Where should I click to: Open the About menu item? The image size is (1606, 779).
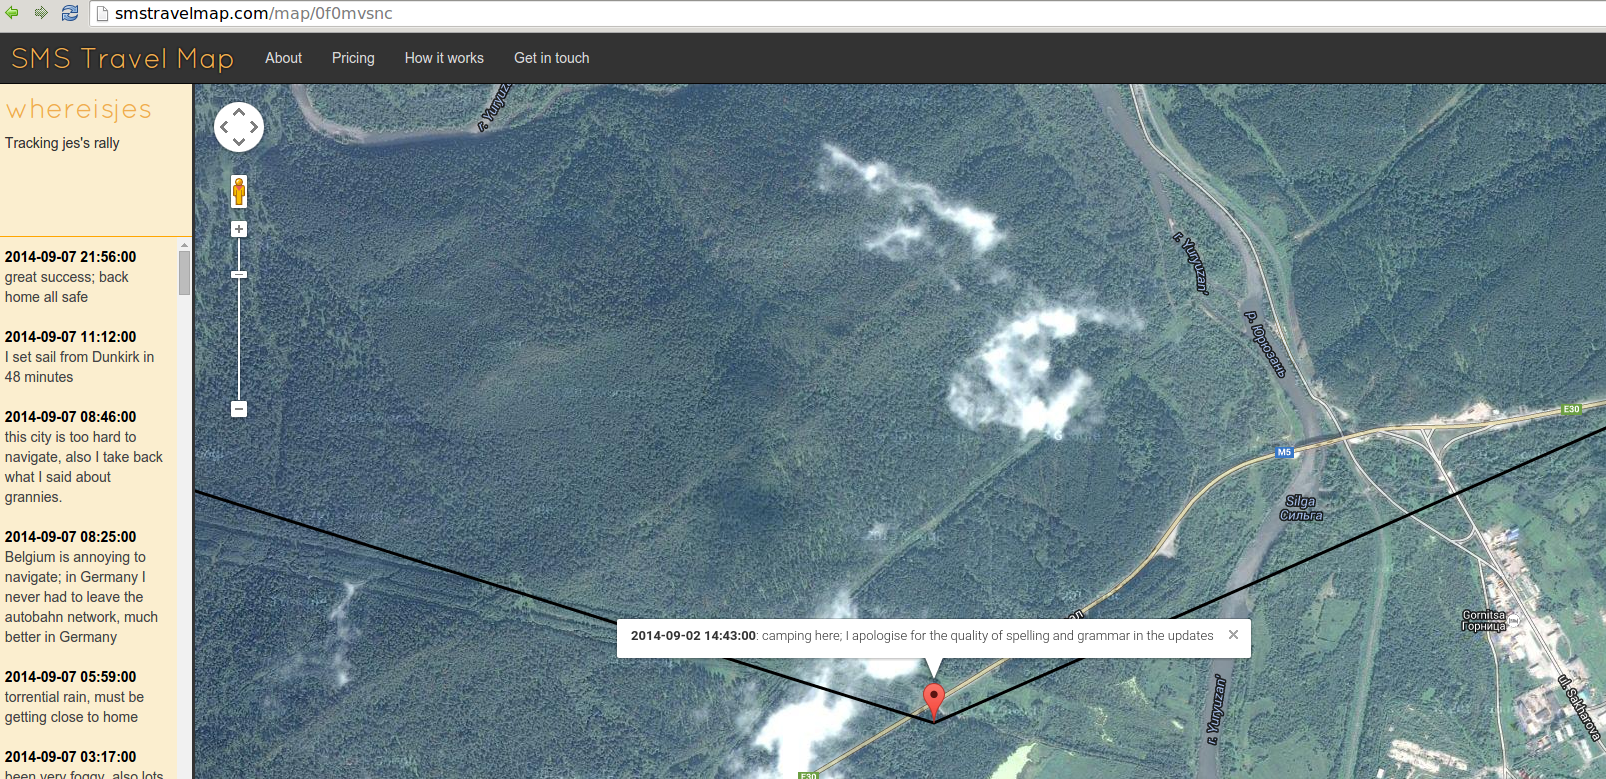pyautogui.click(x=283, y=58)
